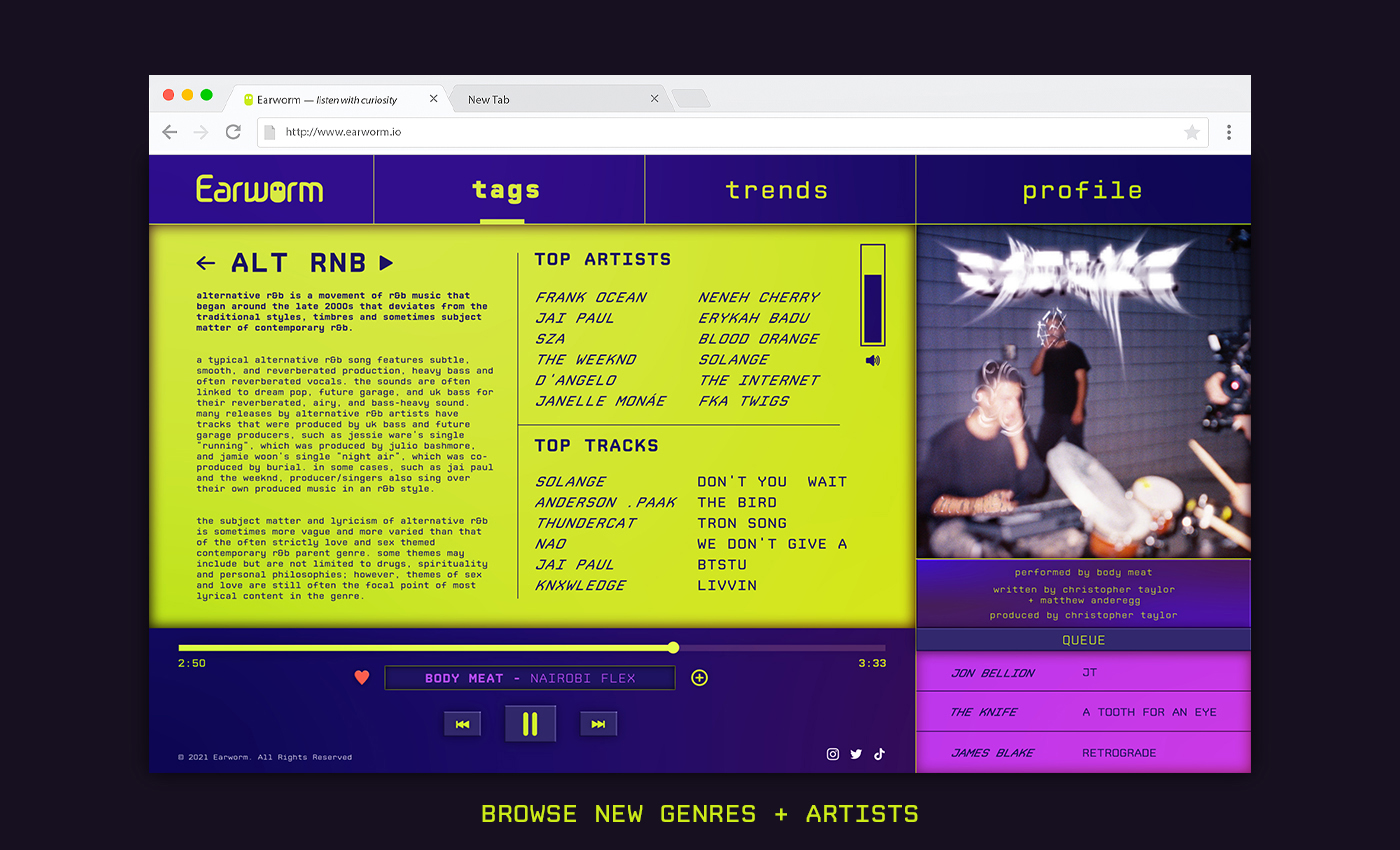The height and width of the screenshot is (850, 1400).
Task: Play track BTSTU
Action: click(x=722, y=565)
